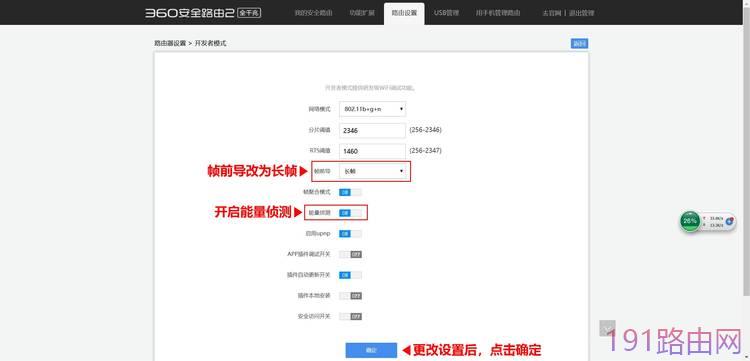The height and width of the screenshot is (361, 750).
Task: Open the 我的安全路由 tab
Action: pos(313,13)
